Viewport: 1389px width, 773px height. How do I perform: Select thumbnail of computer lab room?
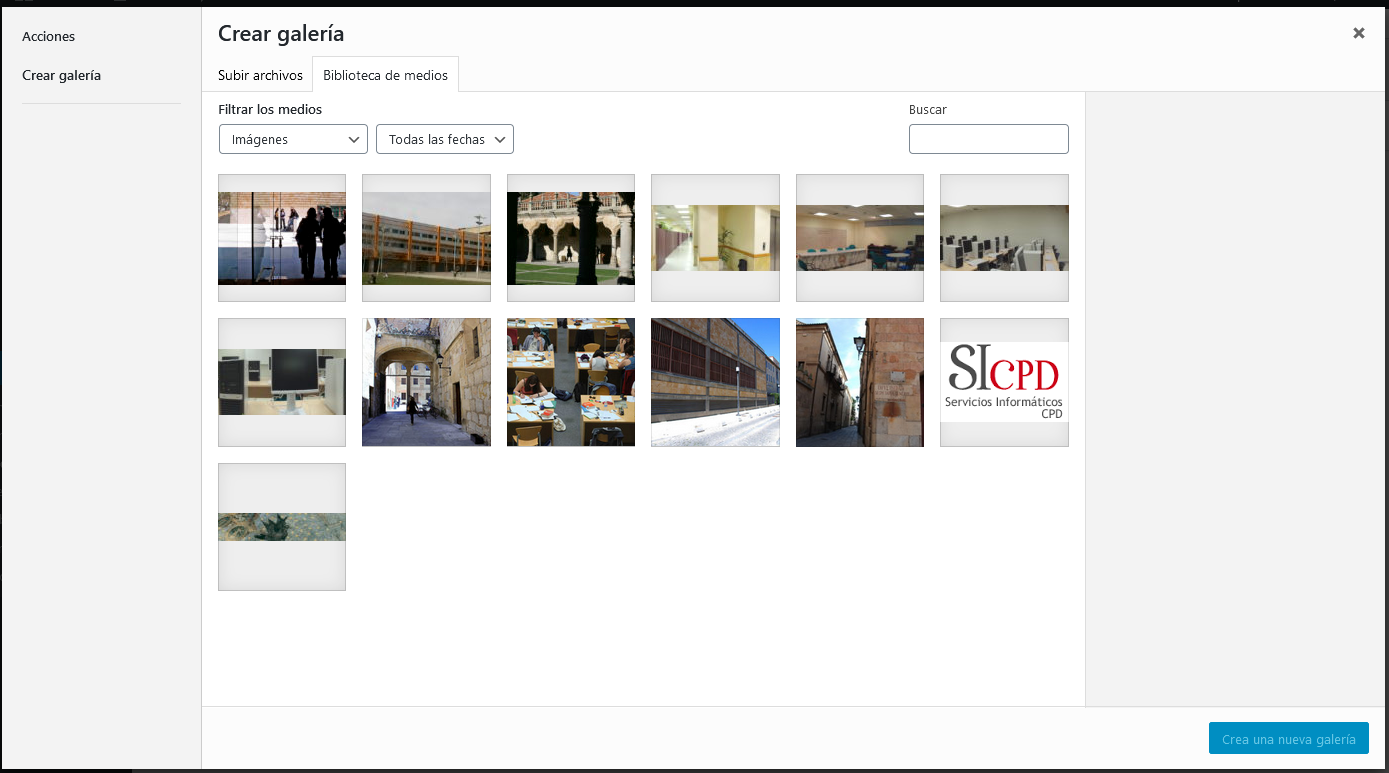[x=1004, y=238]
